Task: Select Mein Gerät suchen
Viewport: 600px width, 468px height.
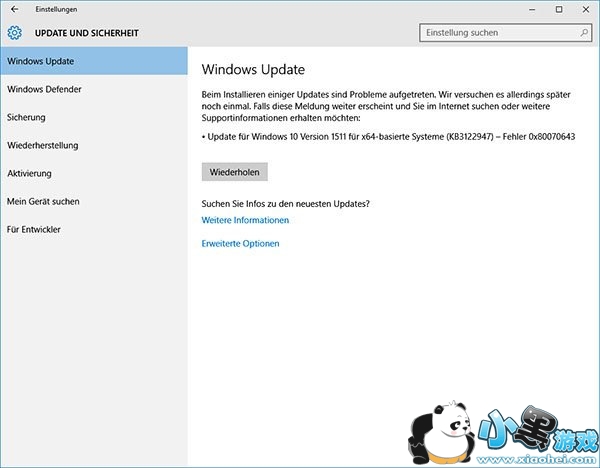Action: (x=94, y=201)
